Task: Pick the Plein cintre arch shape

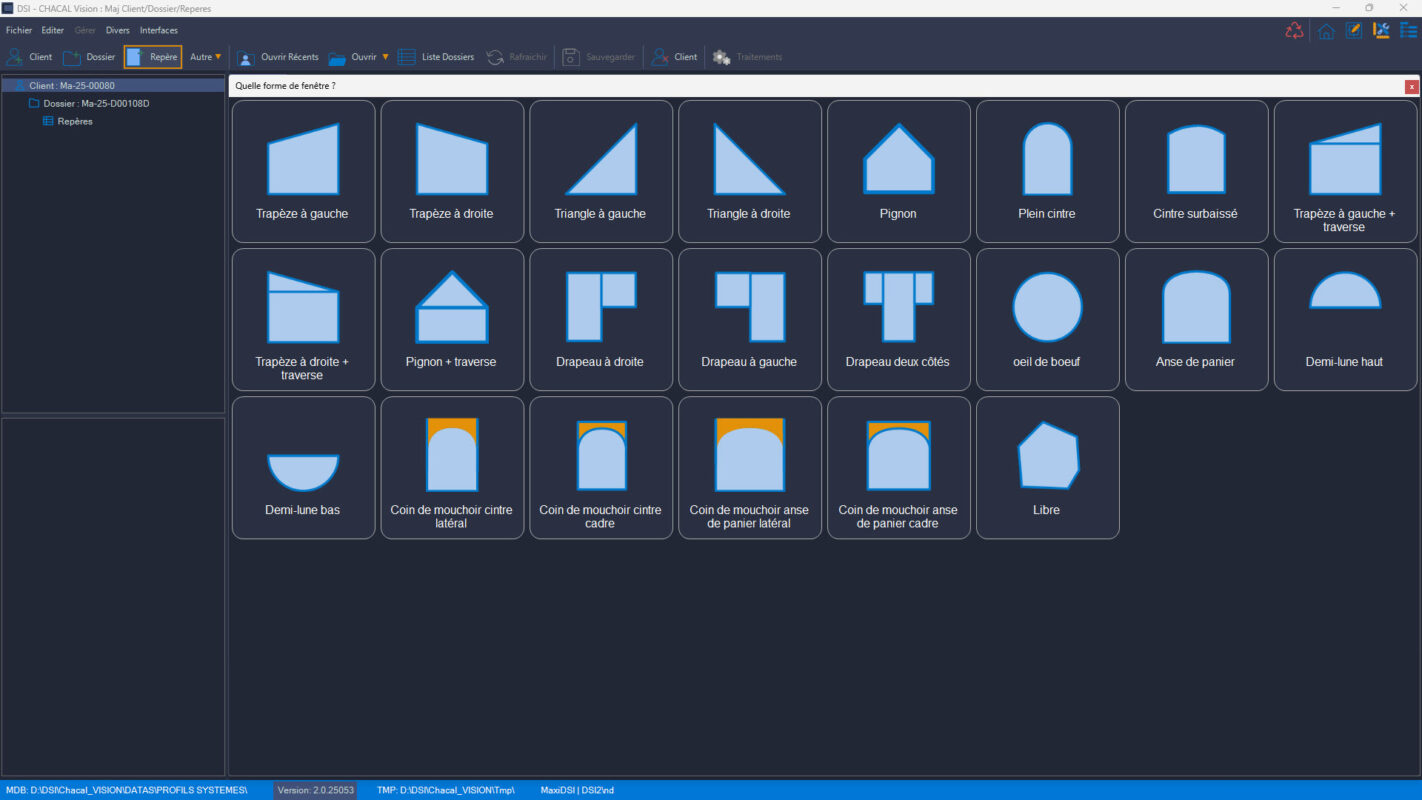Action: click(x=1048, y=171)
